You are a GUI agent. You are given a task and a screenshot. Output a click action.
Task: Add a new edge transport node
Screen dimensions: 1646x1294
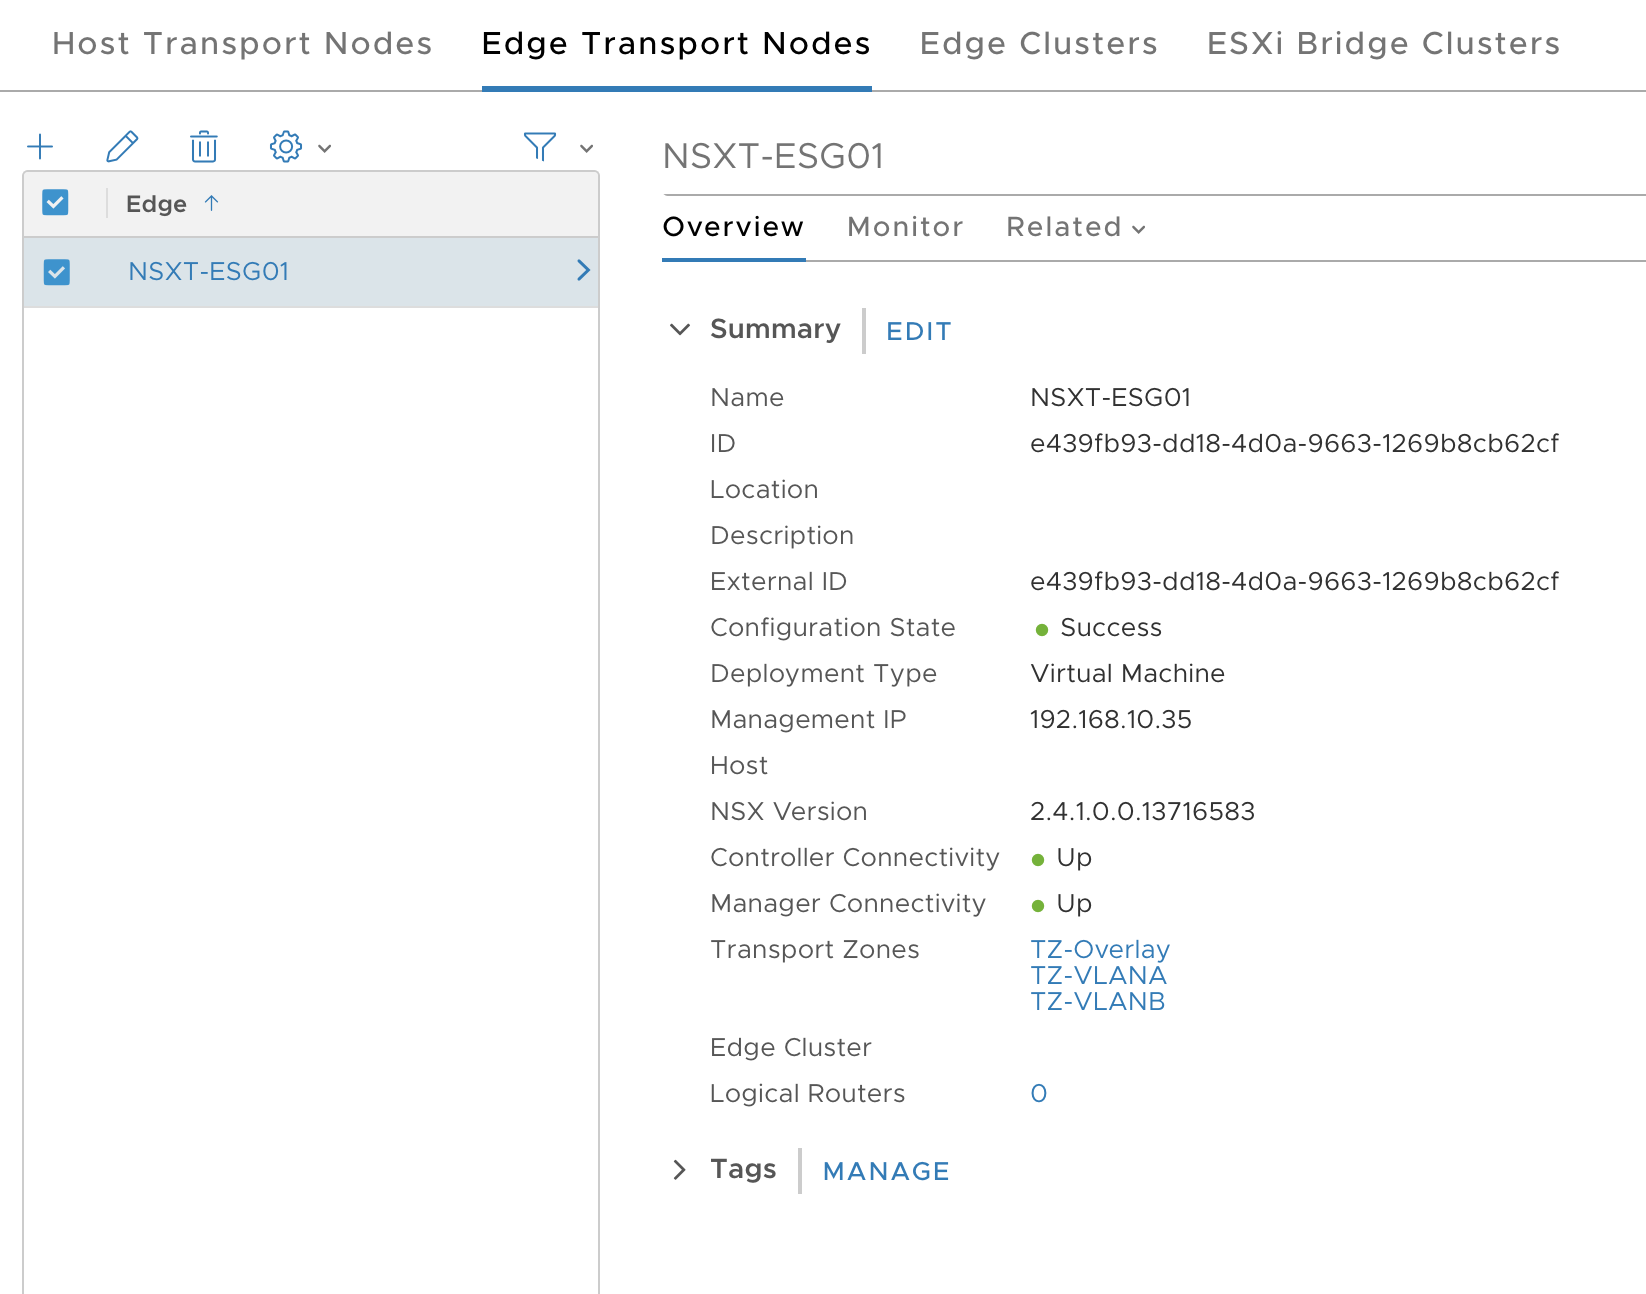click(x=40, y=146)
